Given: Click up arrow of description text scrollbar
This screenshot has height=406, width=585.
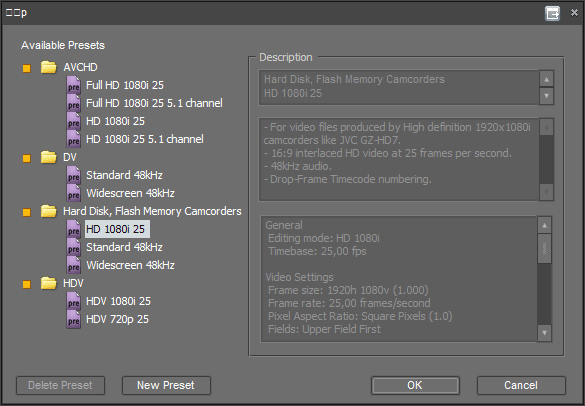Looking at the screenshot, I should tap(547, 128).
